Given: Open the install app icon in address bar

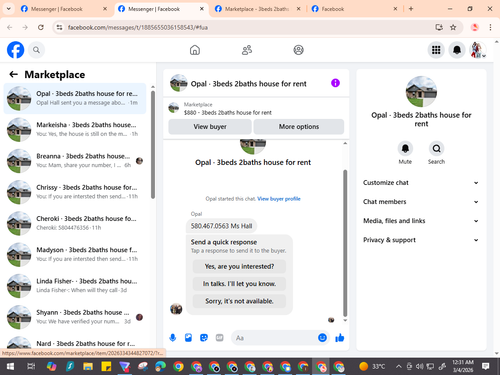Looking at the screenshot, I should click(439, 27).
